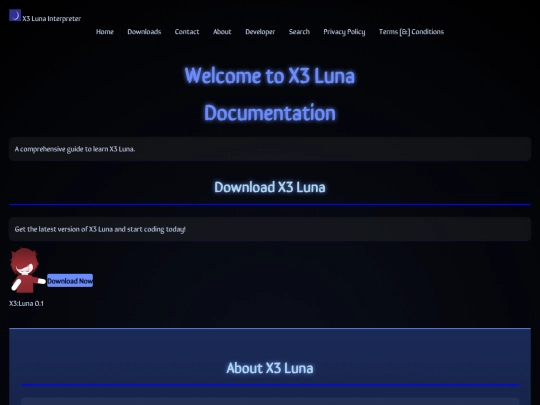The height and width of the screenshot is (405, 540).
Task: Open Terms [&] Conditions link
Action: (x=411, y=32)
